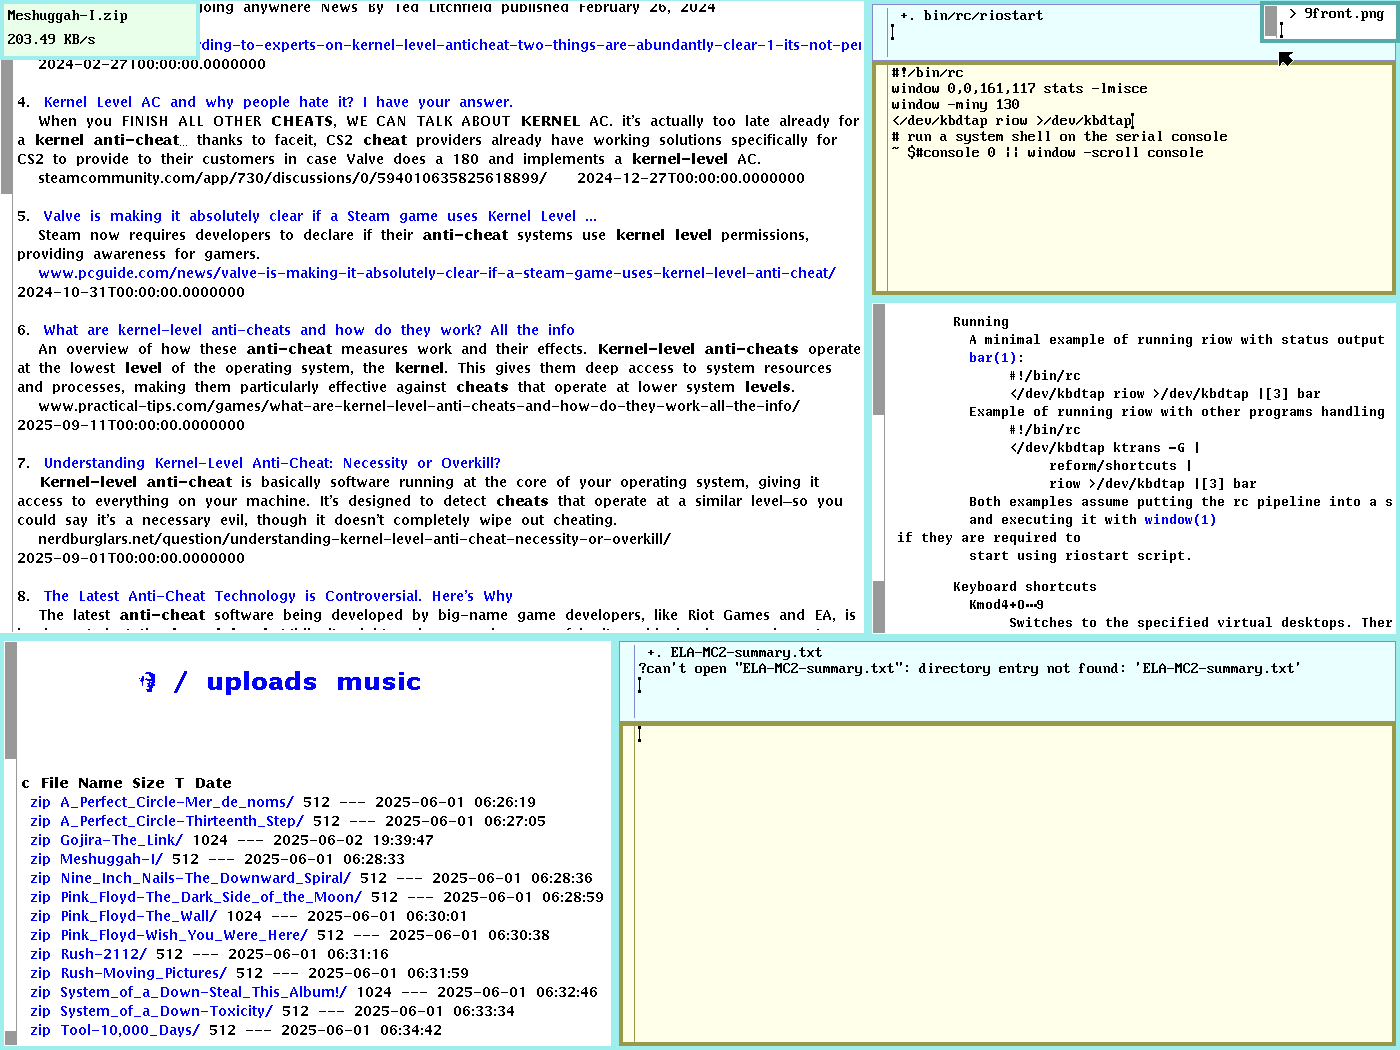Click the search results window scrollbar
Viewport: 1400px width, 1050px height.
click(6, 300)
